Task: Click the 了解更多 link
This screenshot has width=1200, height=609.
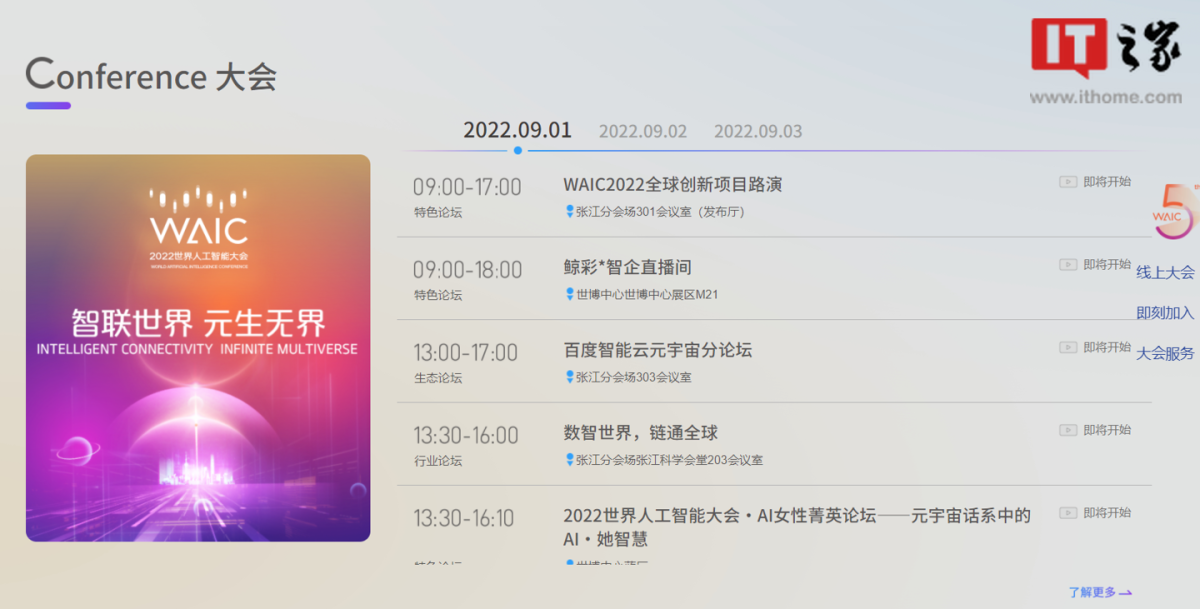Action: (x=1100, y=592)
